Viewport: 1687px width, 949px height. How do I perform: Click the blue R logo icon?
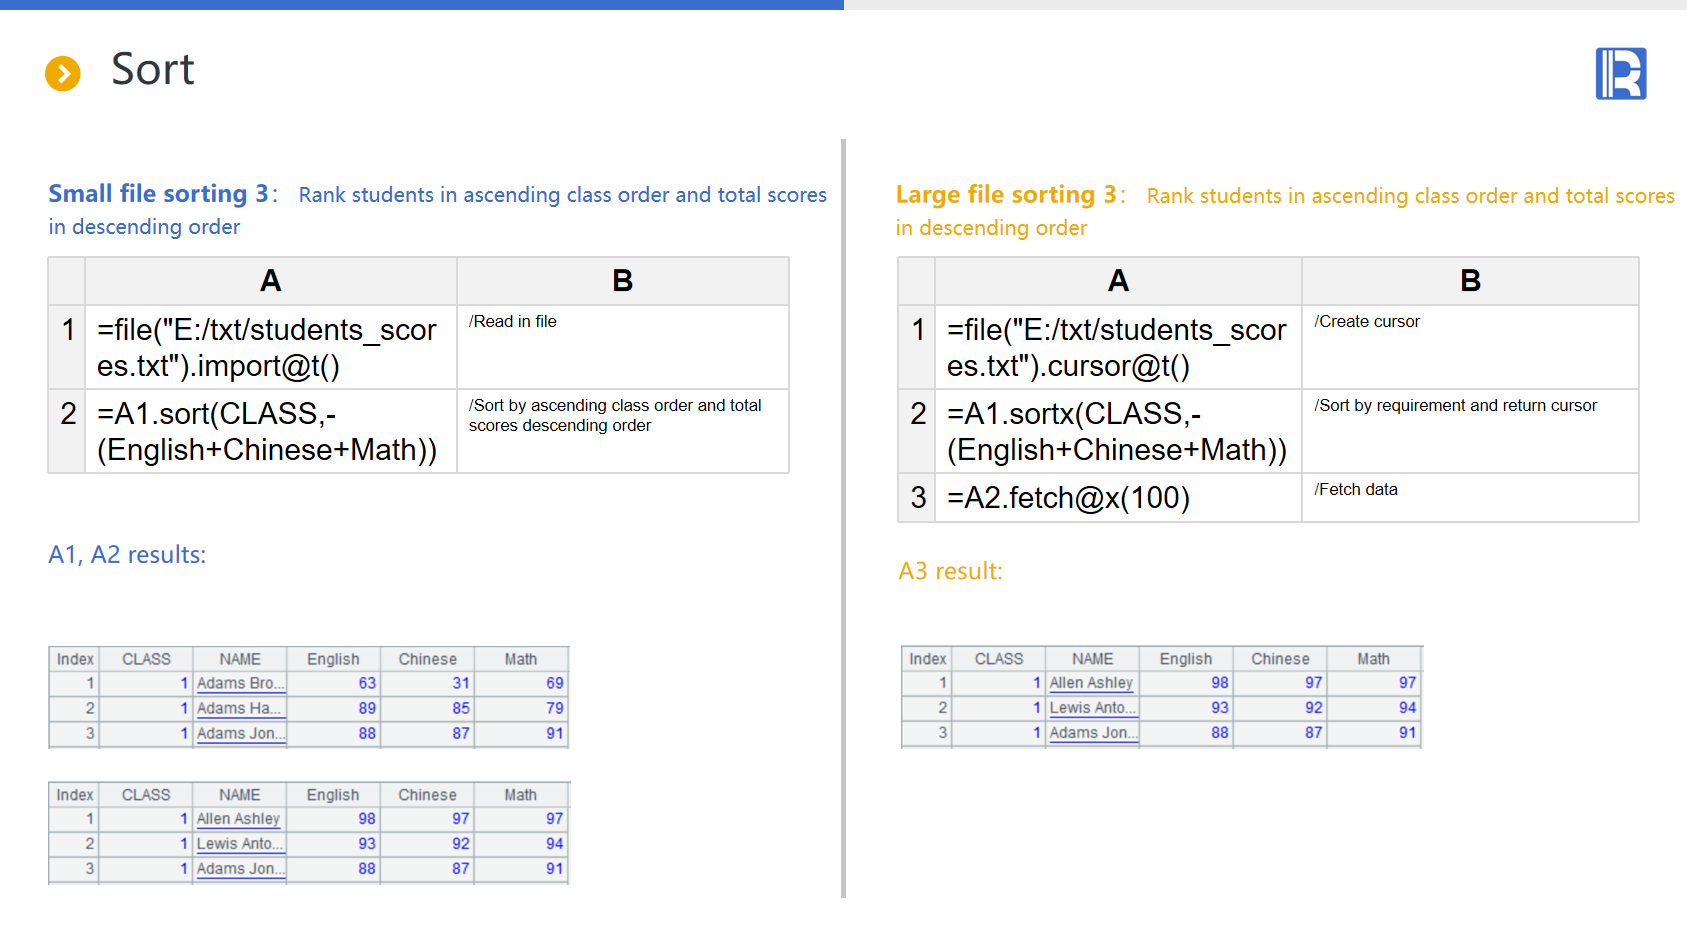(x=1620, y=74)
